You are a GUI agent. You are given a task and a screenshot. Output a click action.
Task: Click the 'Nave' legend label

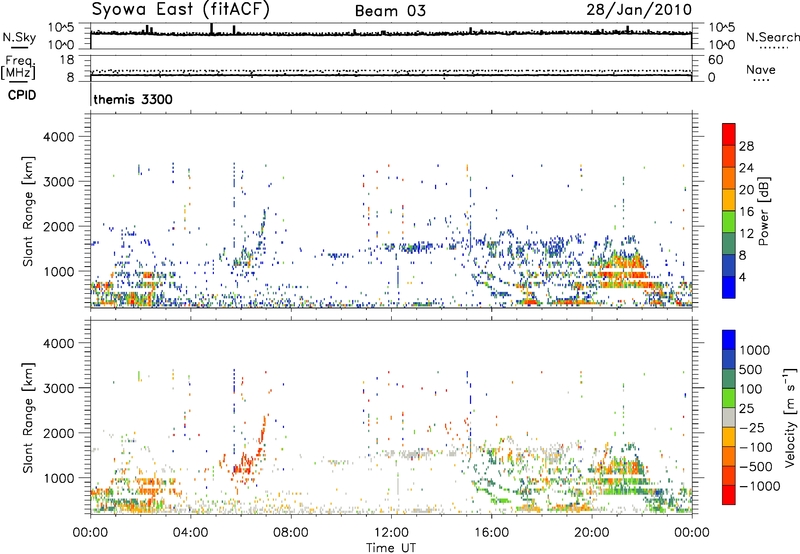[x=761, y=69]
